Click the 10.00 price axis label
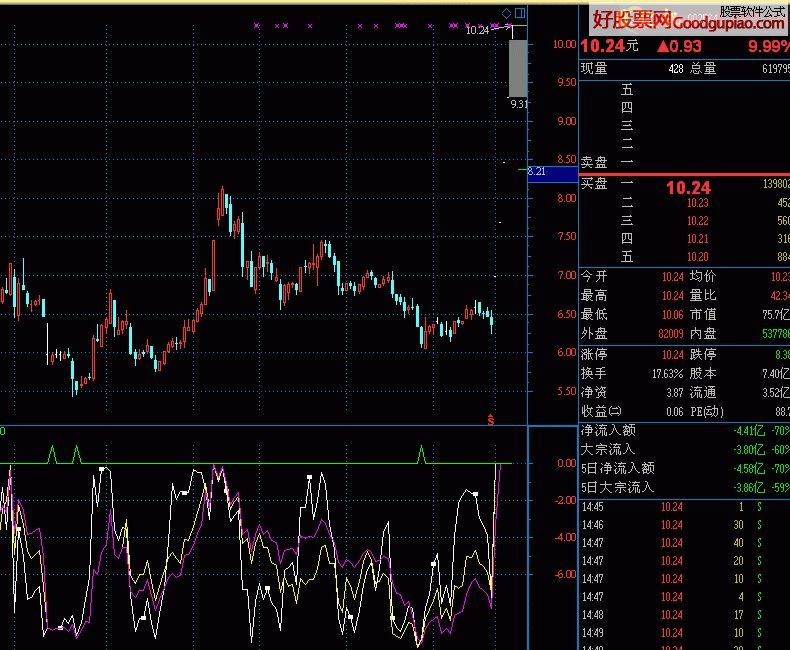 tap(564, 44)
